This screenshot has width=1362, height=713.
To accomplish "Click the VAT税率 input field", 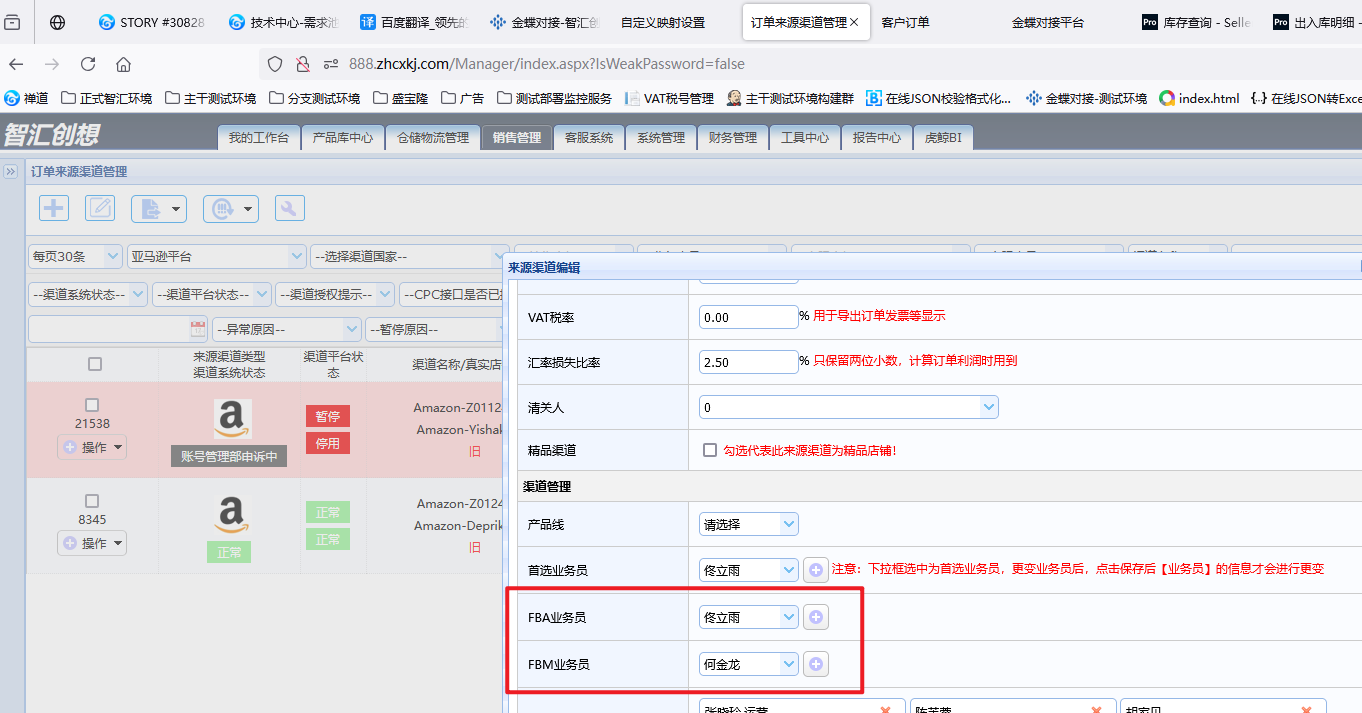I will coord(748,317).
